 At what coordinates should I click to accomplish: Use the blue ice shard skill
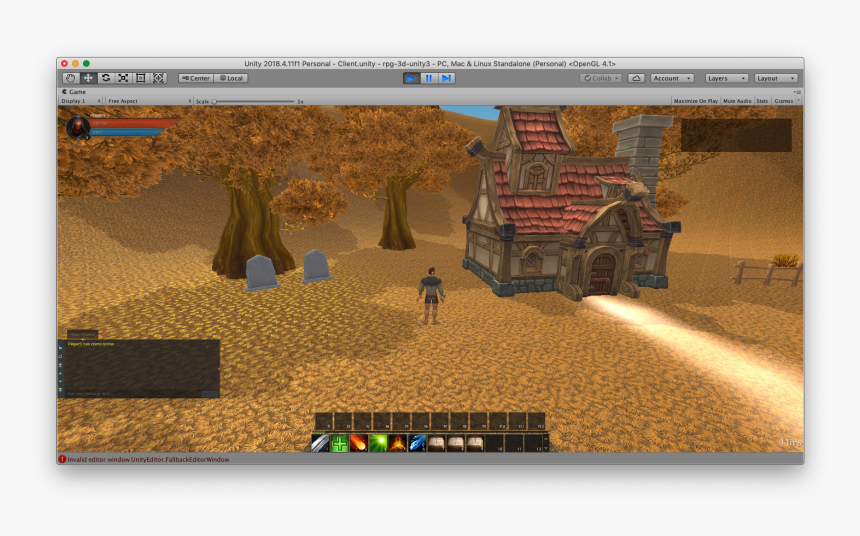click(x=417, y=443)
